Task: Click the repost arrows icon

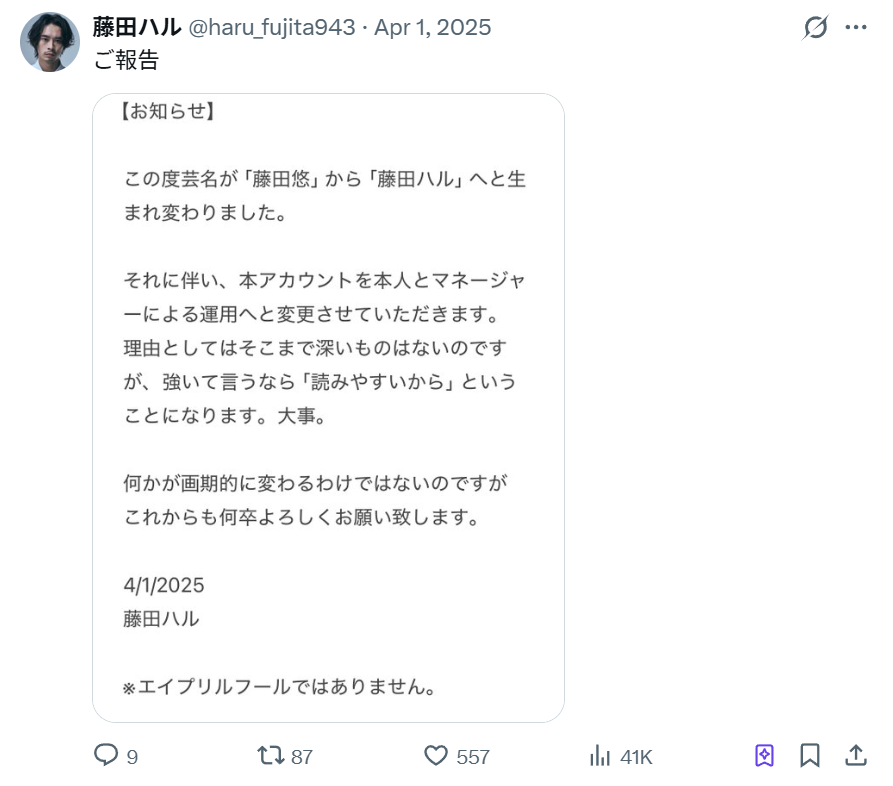Action: (270, 755)
